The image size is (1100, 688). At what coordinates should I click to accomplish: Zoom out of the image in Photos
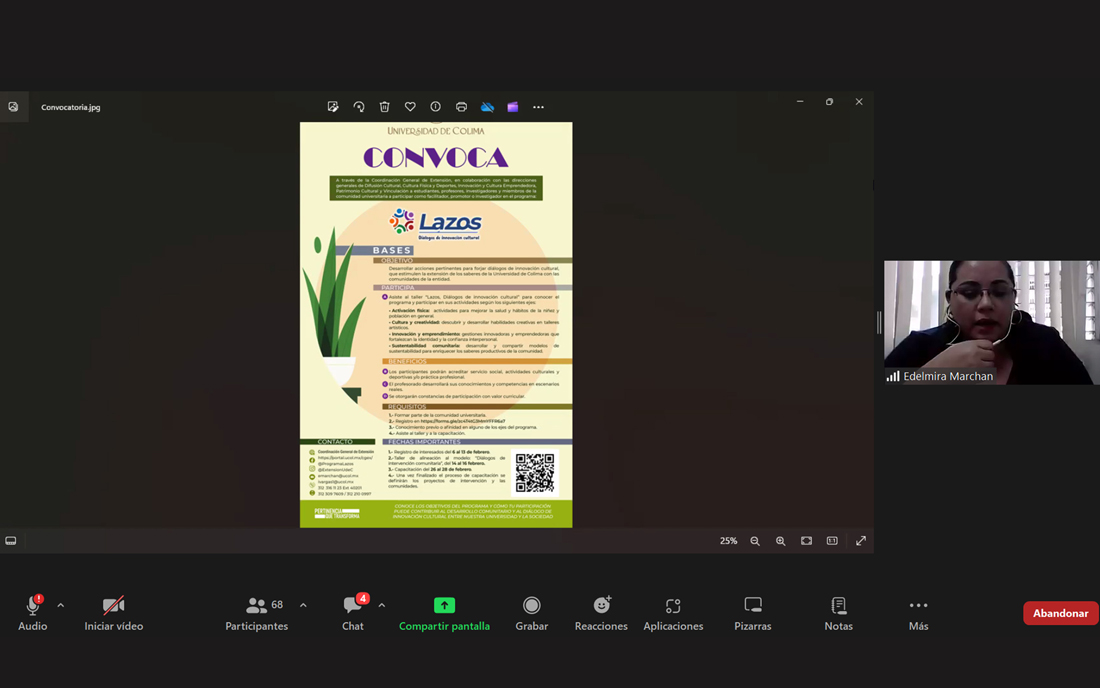point(755,541)
